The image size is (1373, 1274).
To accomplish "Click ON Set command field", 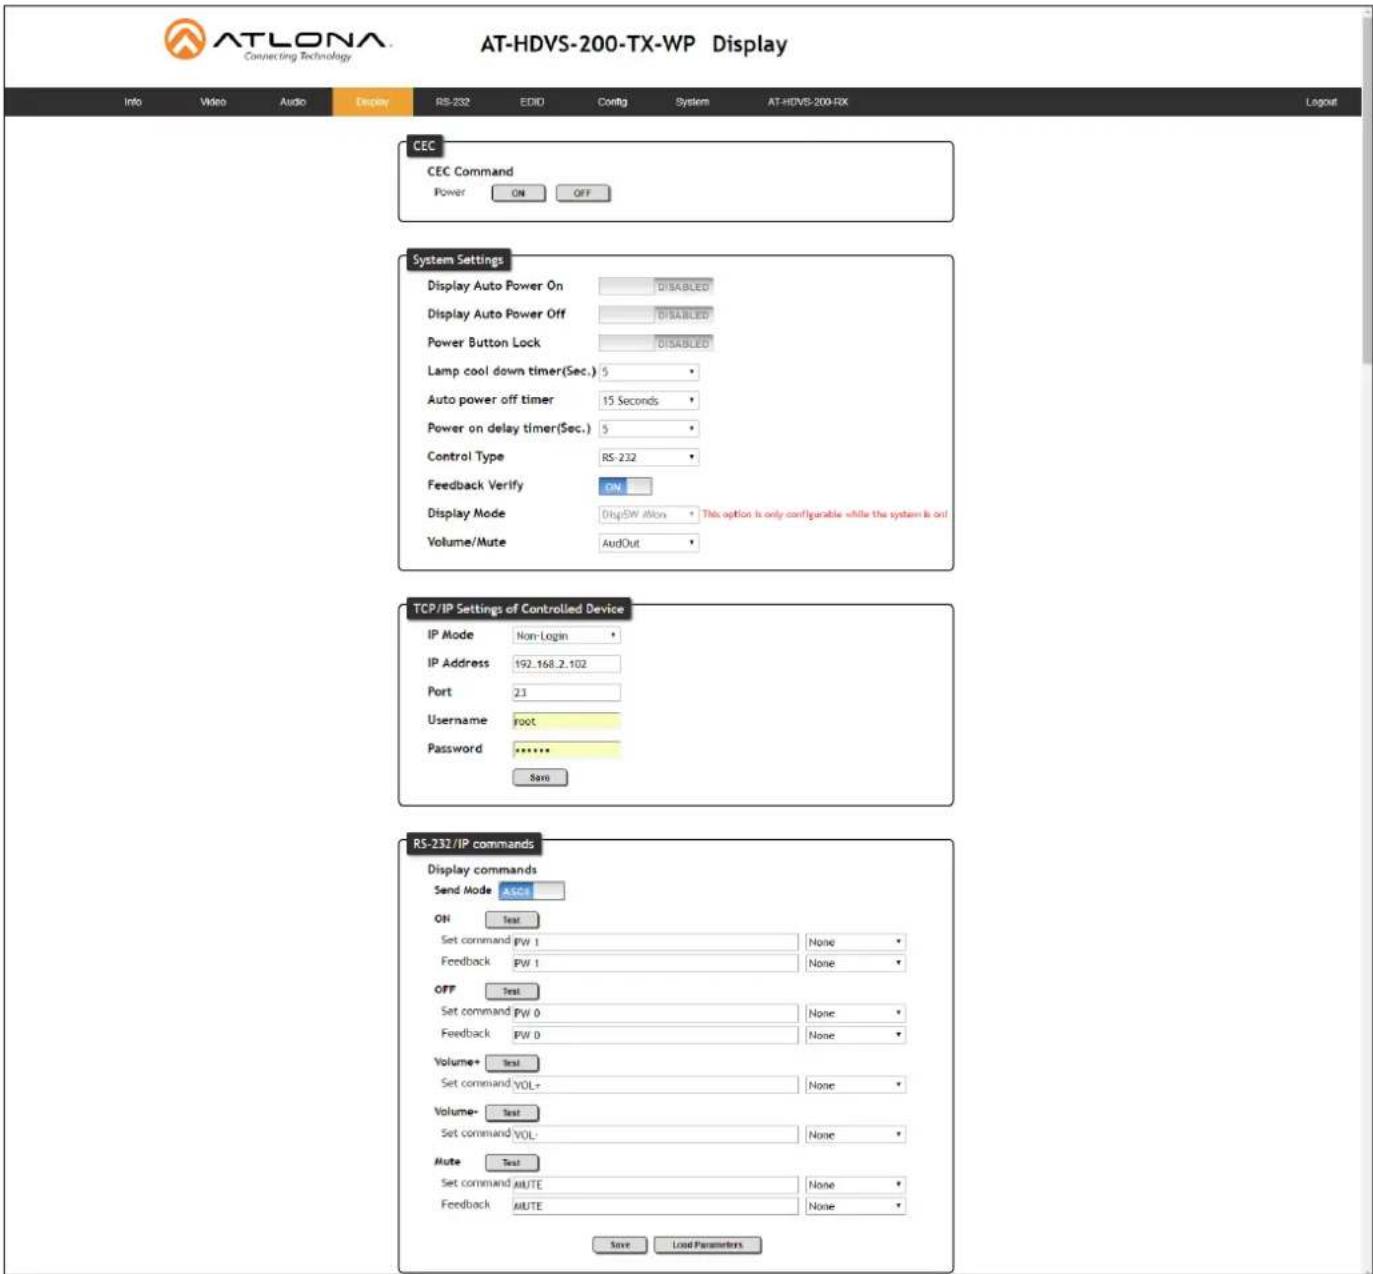I will [655, 942].
